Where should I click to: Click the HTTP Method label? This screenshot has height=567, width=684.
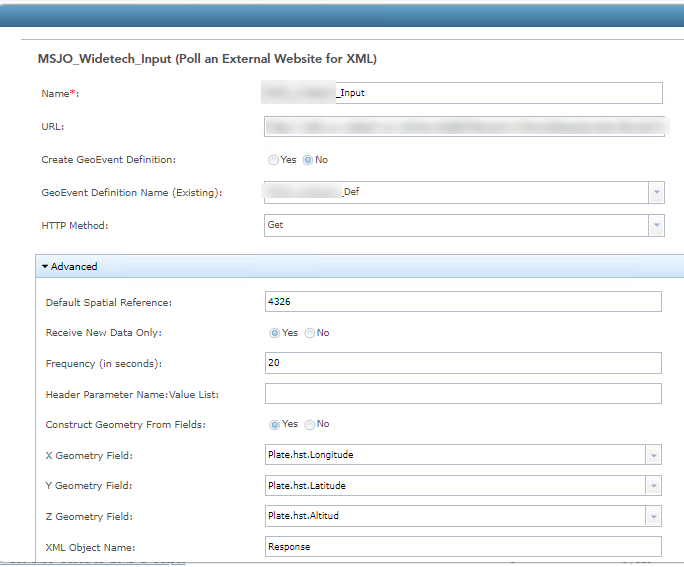(x=75, y=225)
